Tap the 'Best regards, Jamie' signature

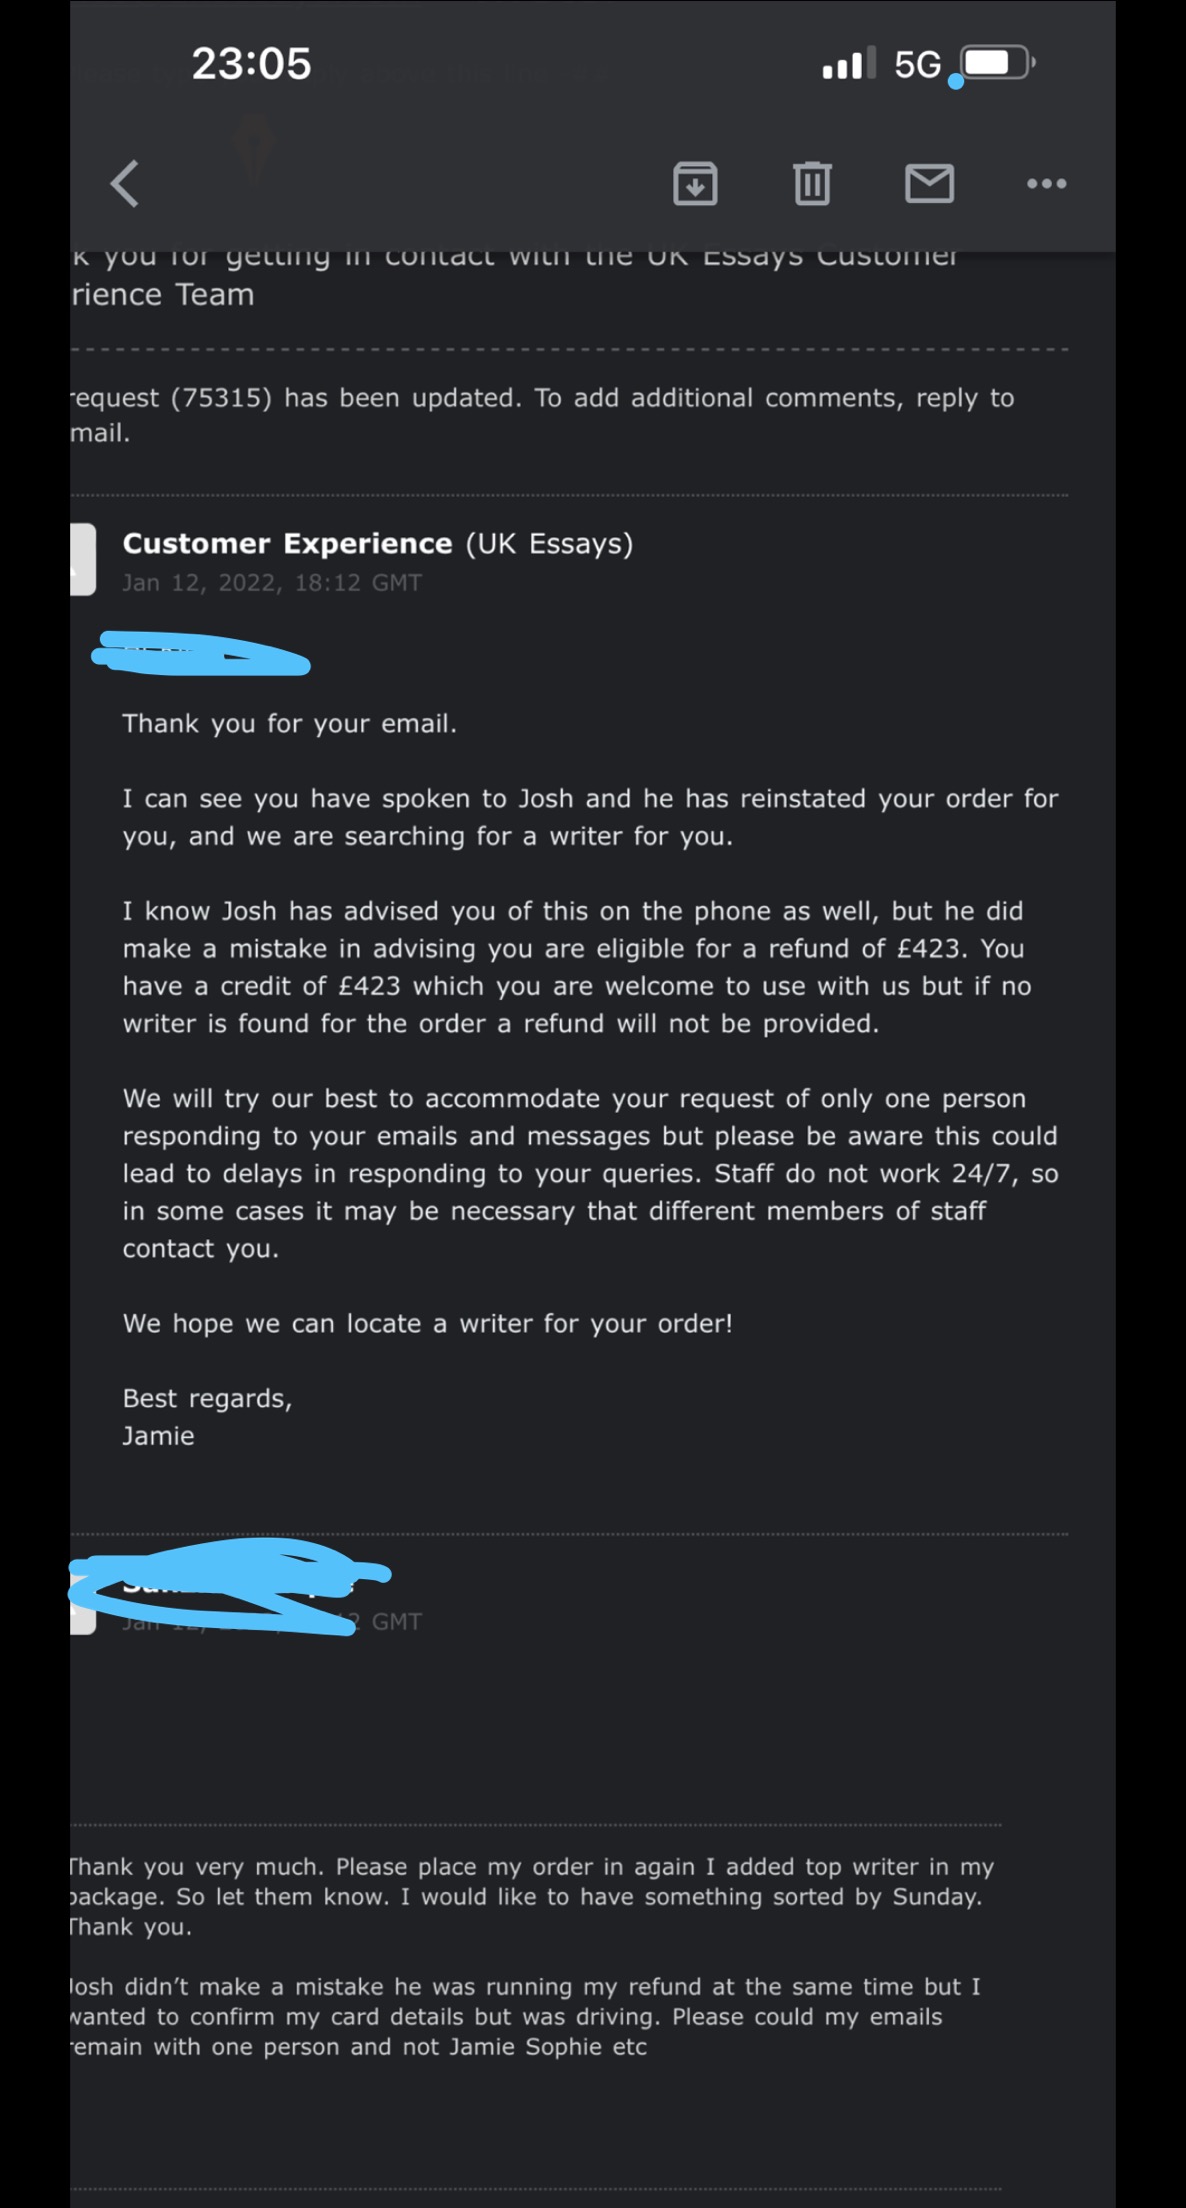(207, 1417)
